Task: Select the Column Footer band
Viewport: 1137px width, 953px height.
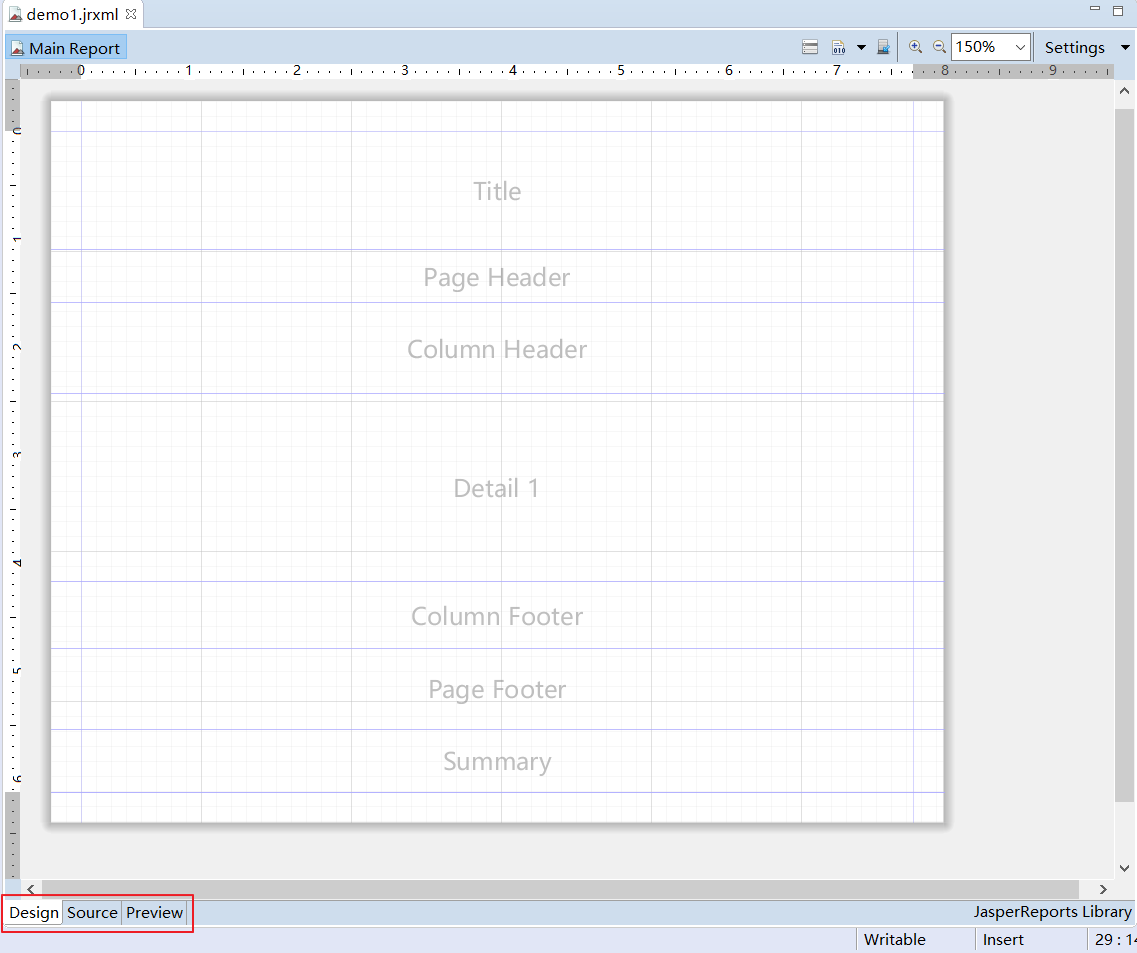Action: click(497, 616)
